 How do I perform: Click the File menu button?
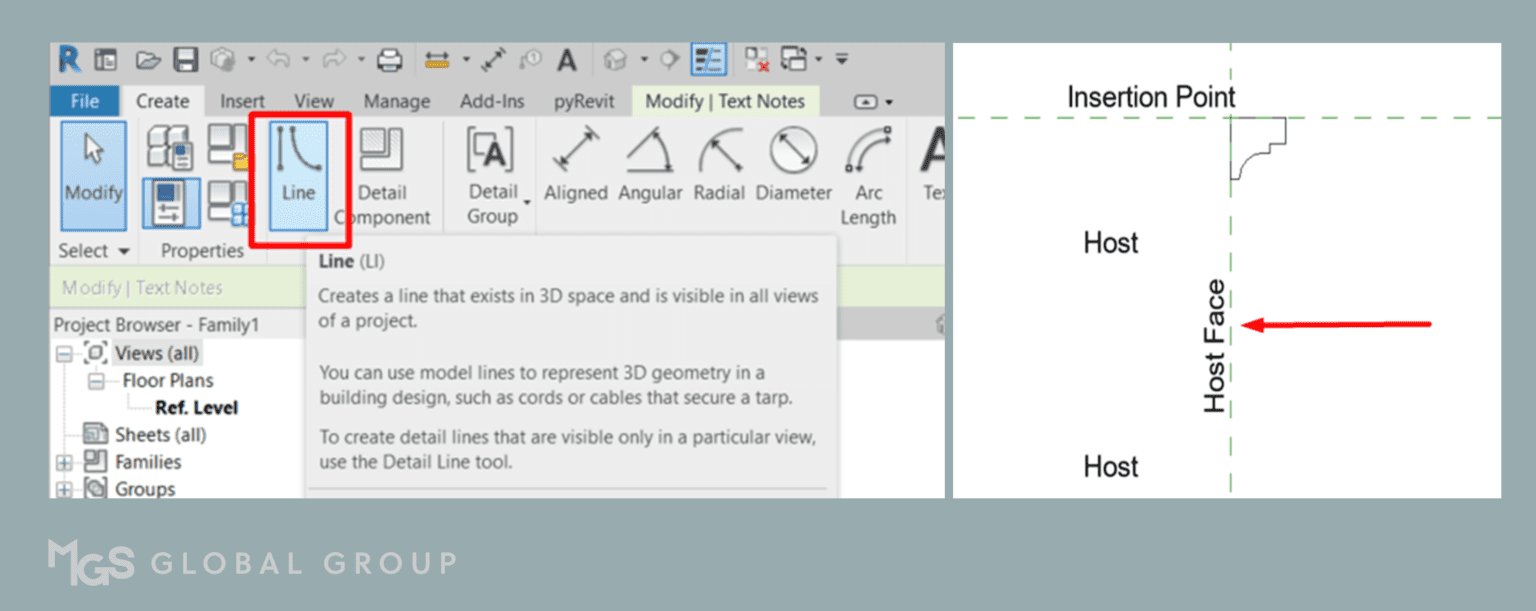point(85,100)
